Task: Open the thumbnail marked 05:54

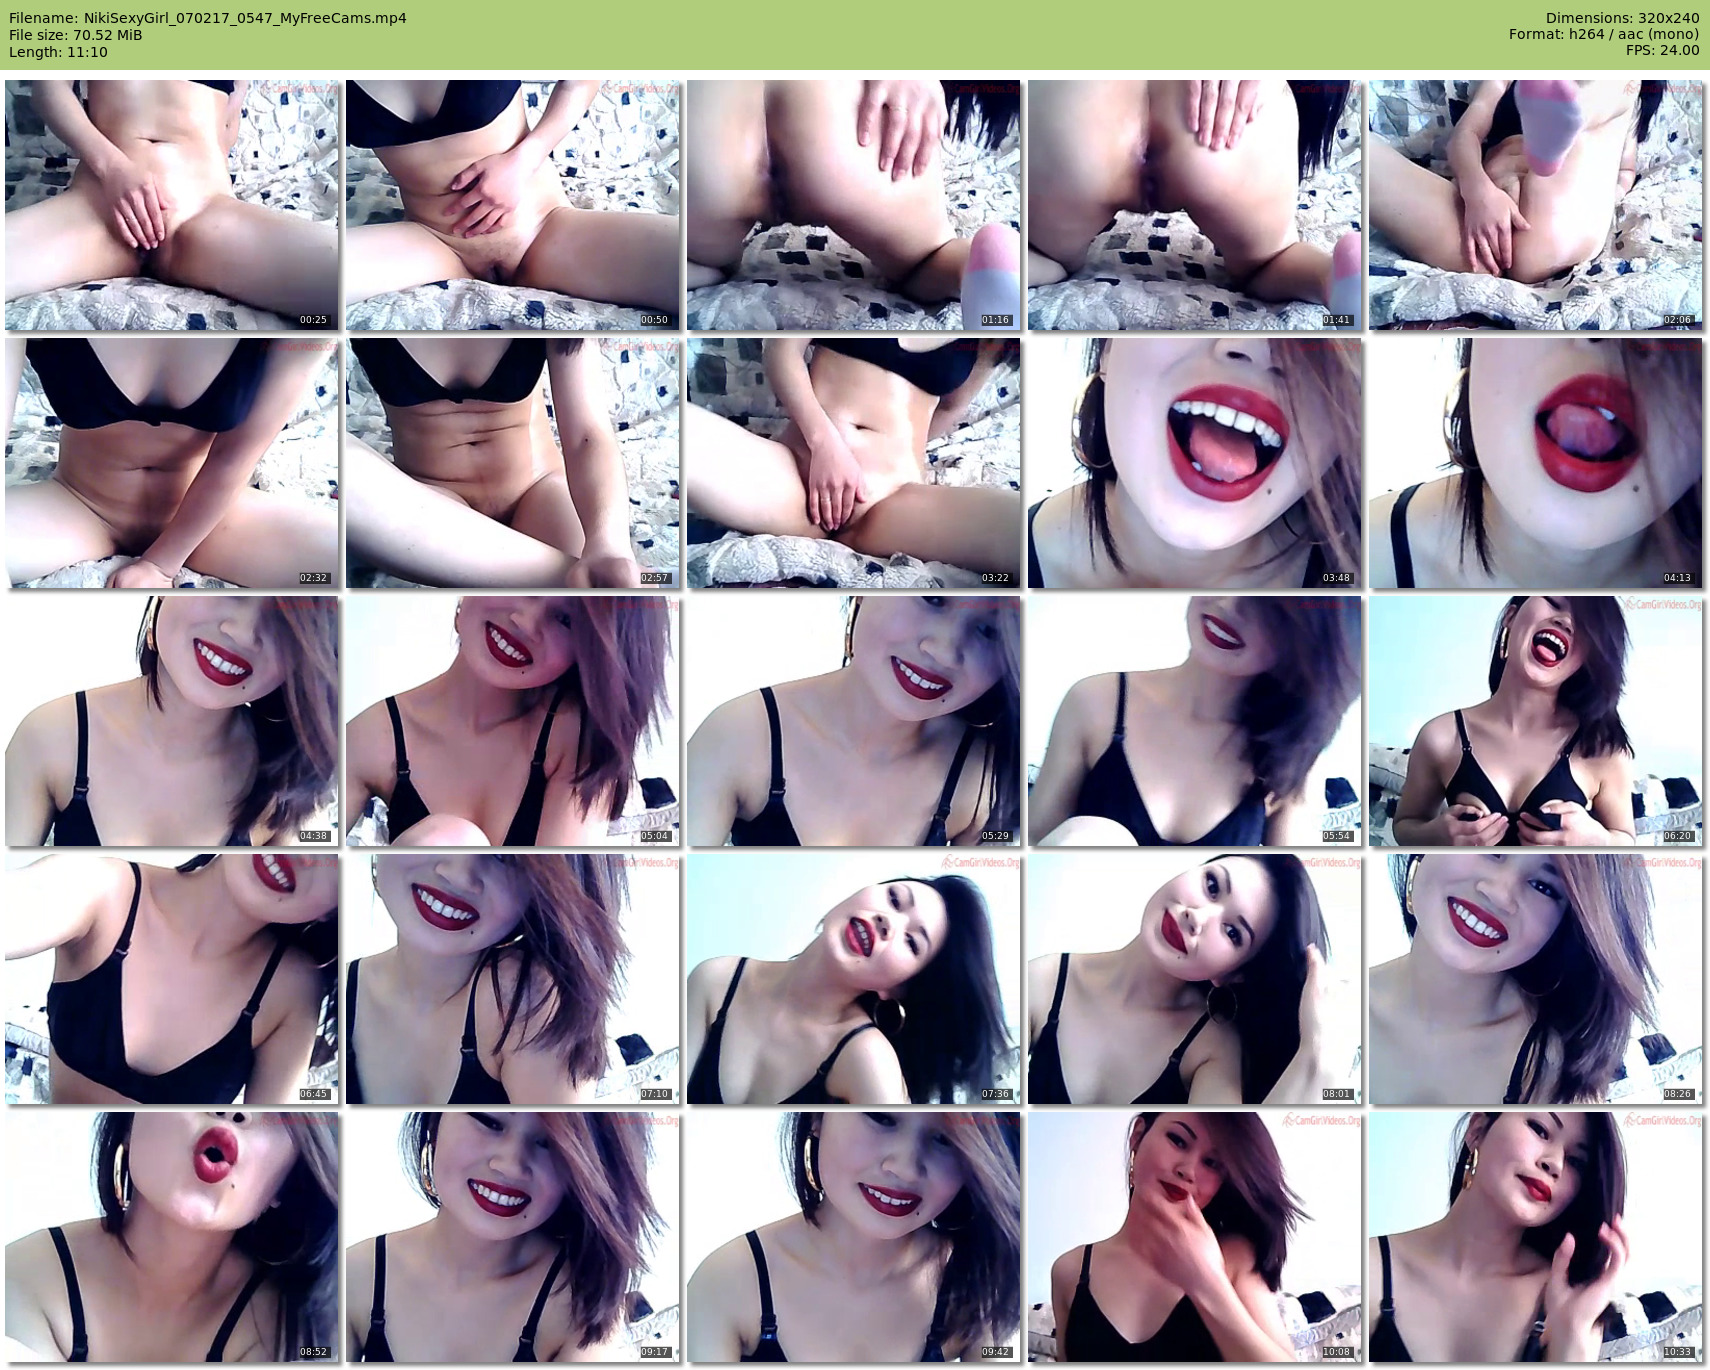Action: [x=1195, y=721]
